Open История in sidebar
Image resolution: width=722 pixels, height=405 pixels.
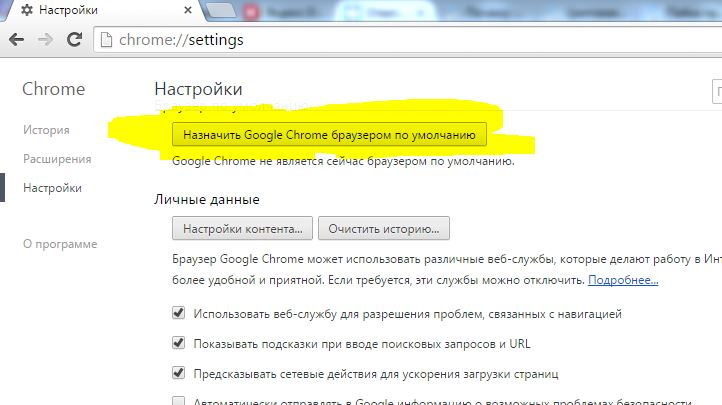click(x=46, y=130)
